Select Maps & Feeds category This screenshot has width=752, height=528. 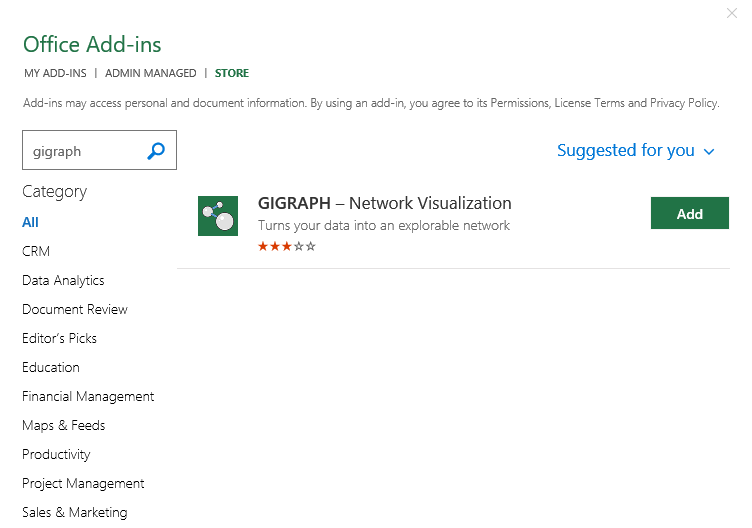point(64,425)
